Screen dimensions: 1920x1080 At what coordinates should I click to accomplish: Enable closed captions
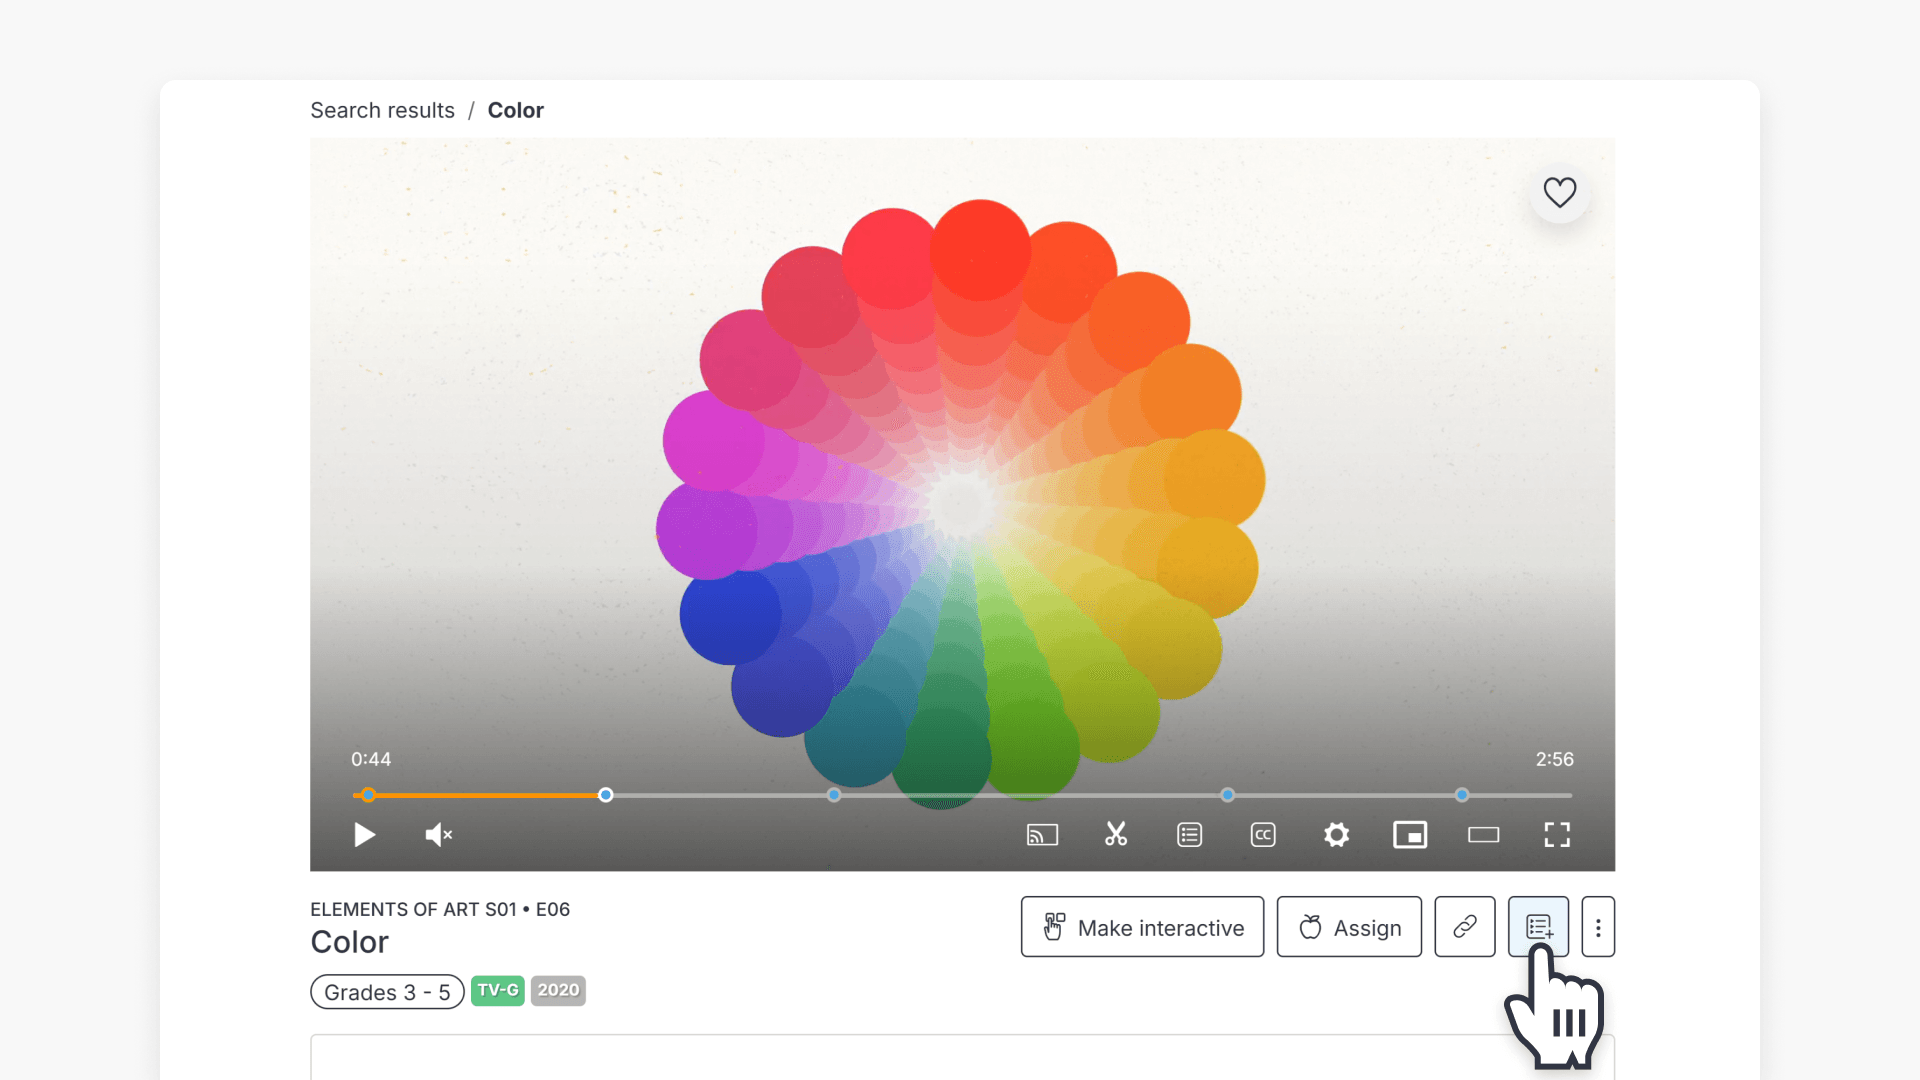[1262, 835]
